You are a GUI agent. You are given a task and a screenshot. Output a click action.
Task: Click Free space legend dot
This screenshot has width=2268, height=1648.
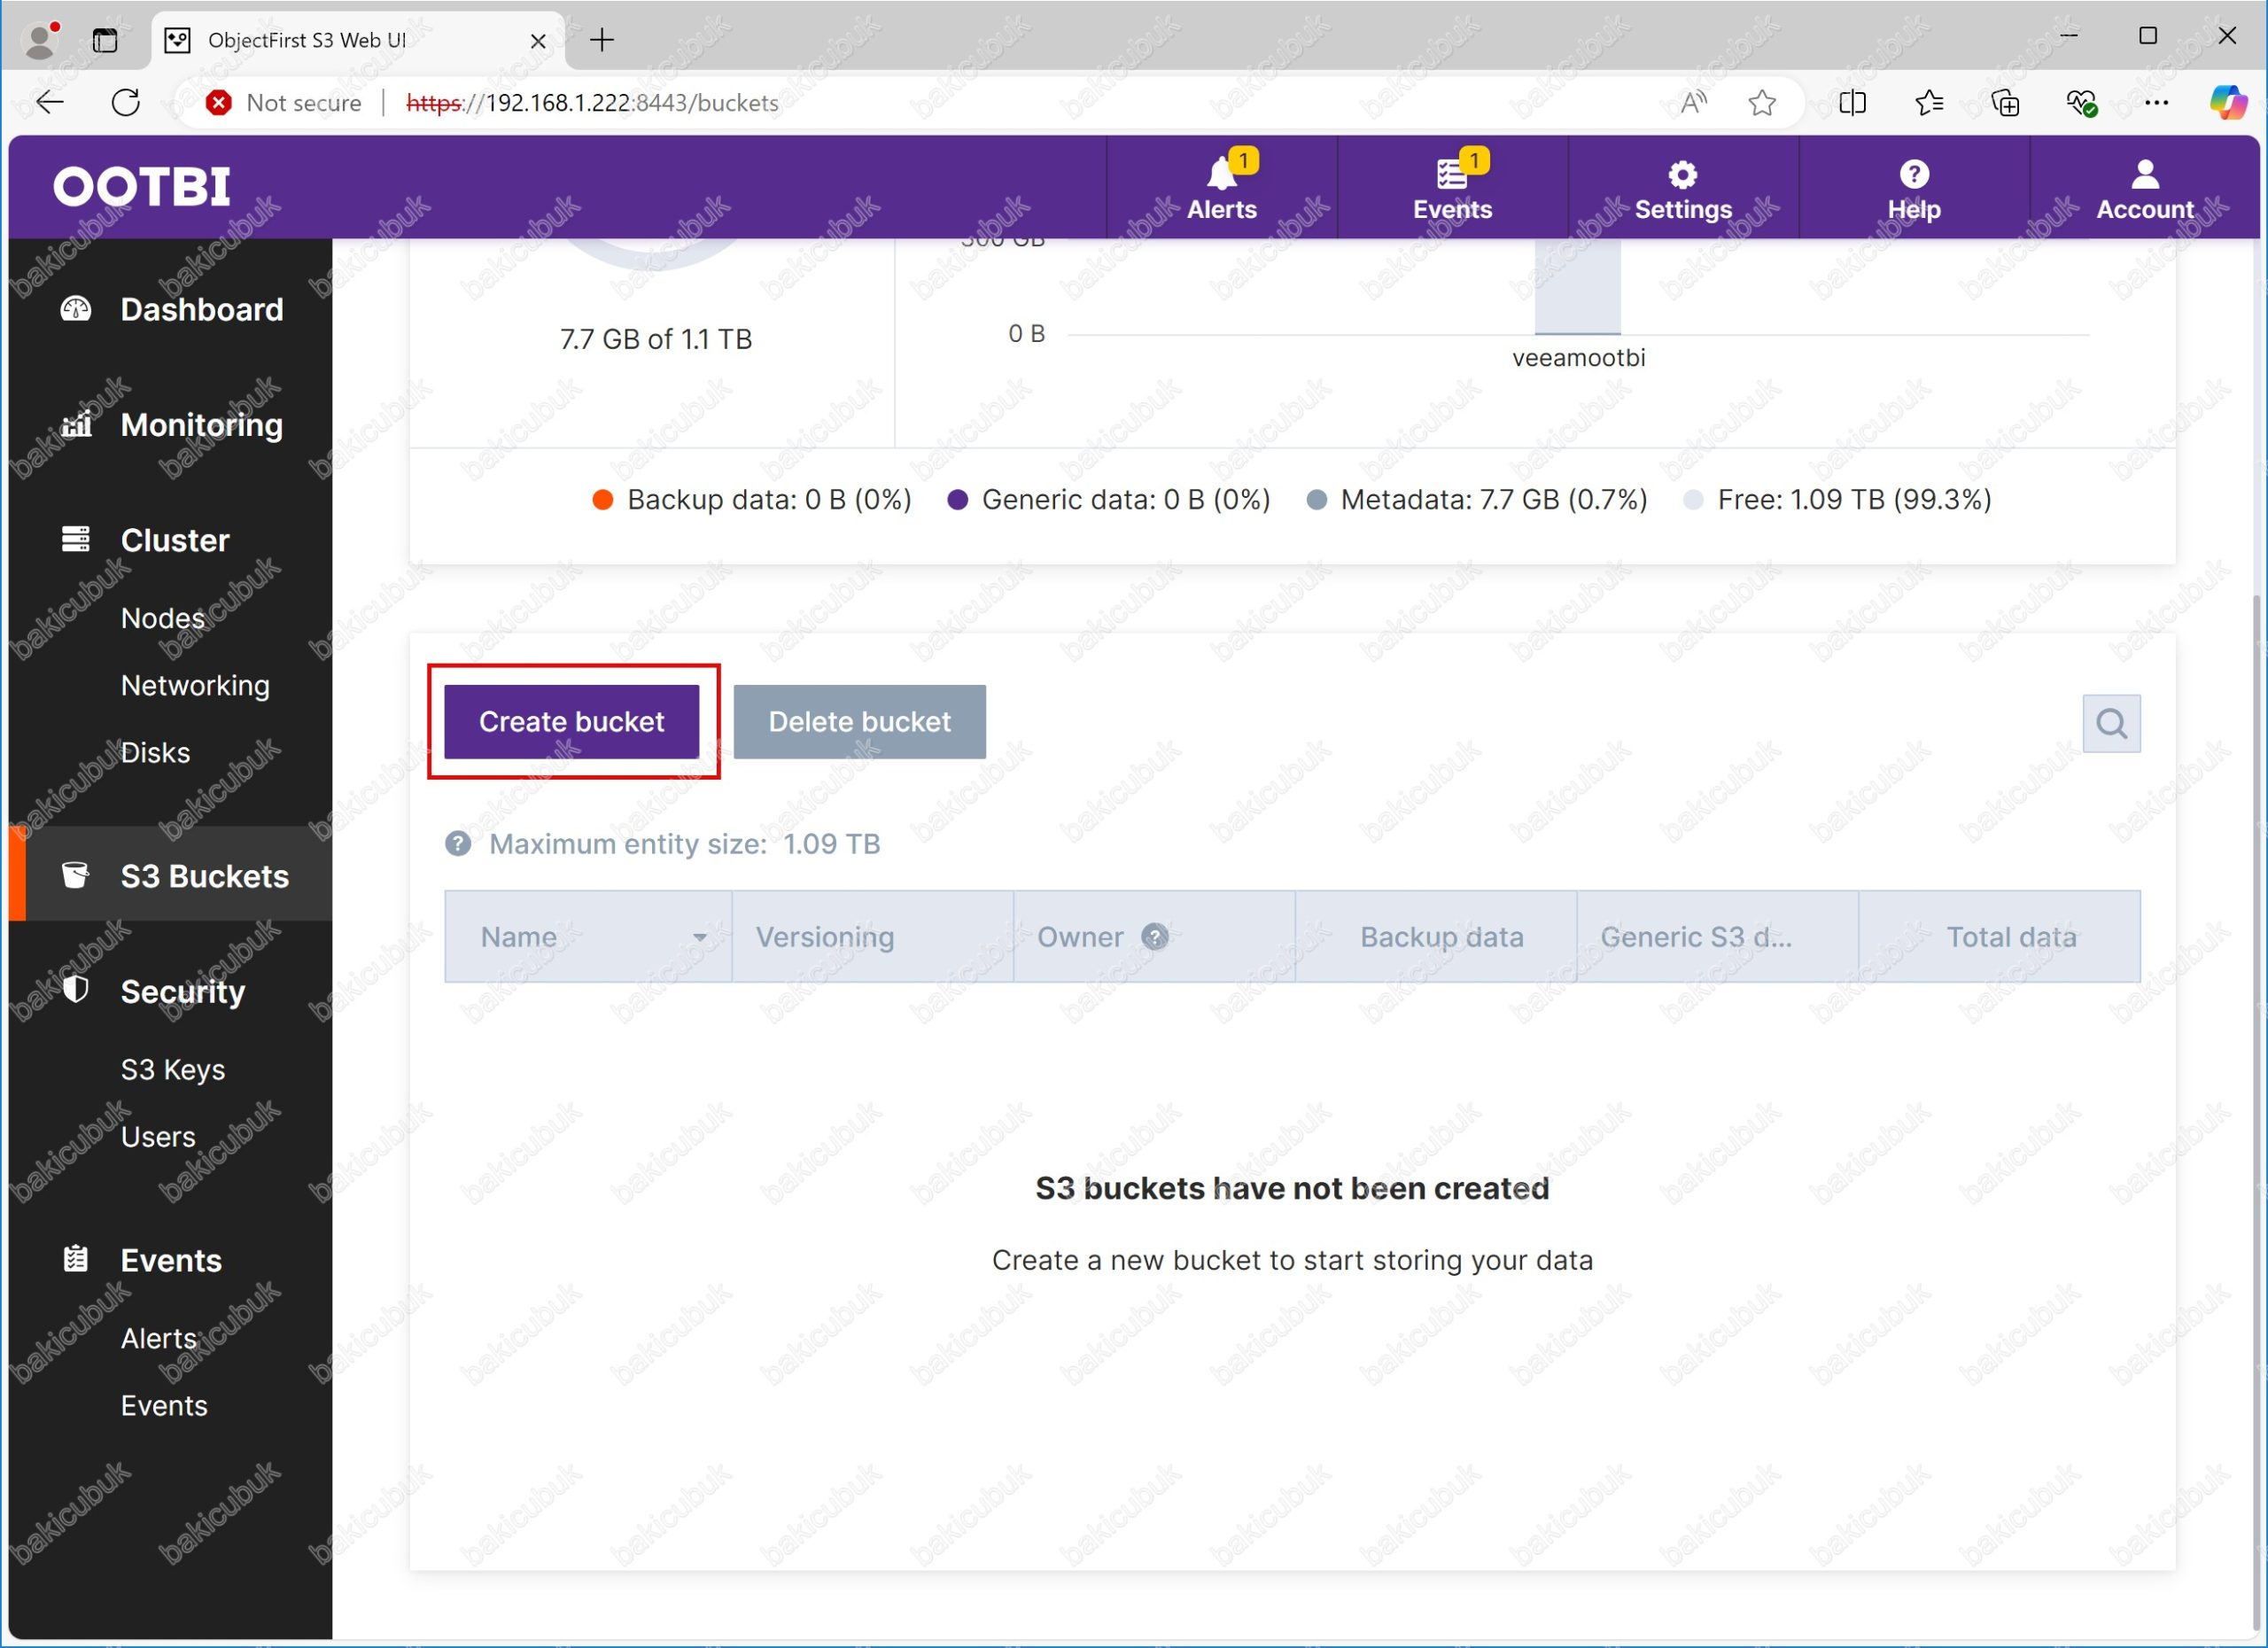coord(1692,500)
